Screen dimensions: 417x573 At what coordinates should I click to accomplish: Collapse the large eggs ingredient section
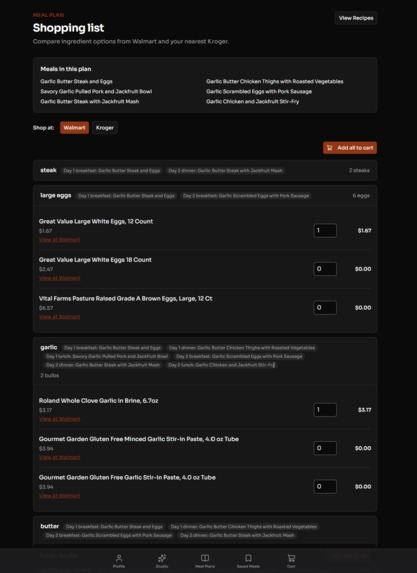pos(205,196)
